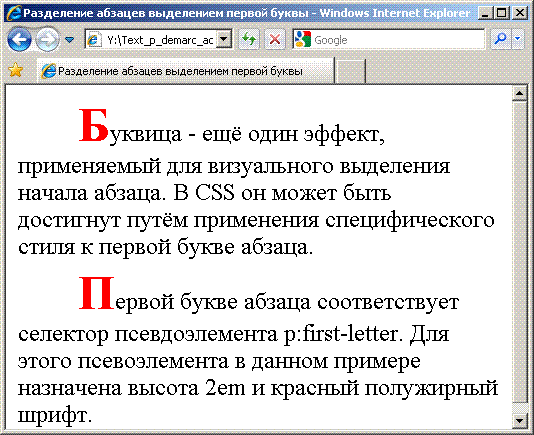Open the recent pages dropdown arrow
Viewport: 534px width, 435px height.
69,40
